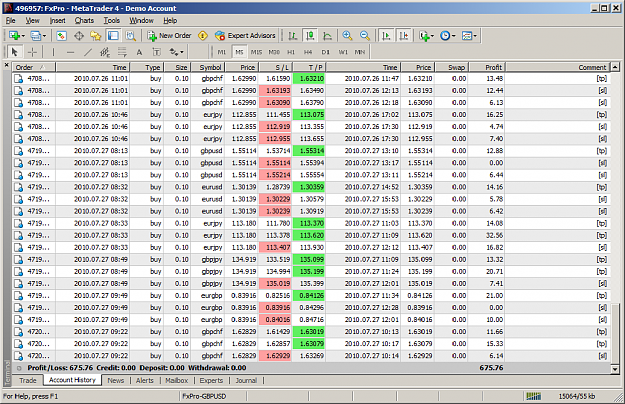625x404 pixels.
Task: Switch to the Trade tab
Action: point(28,380)
